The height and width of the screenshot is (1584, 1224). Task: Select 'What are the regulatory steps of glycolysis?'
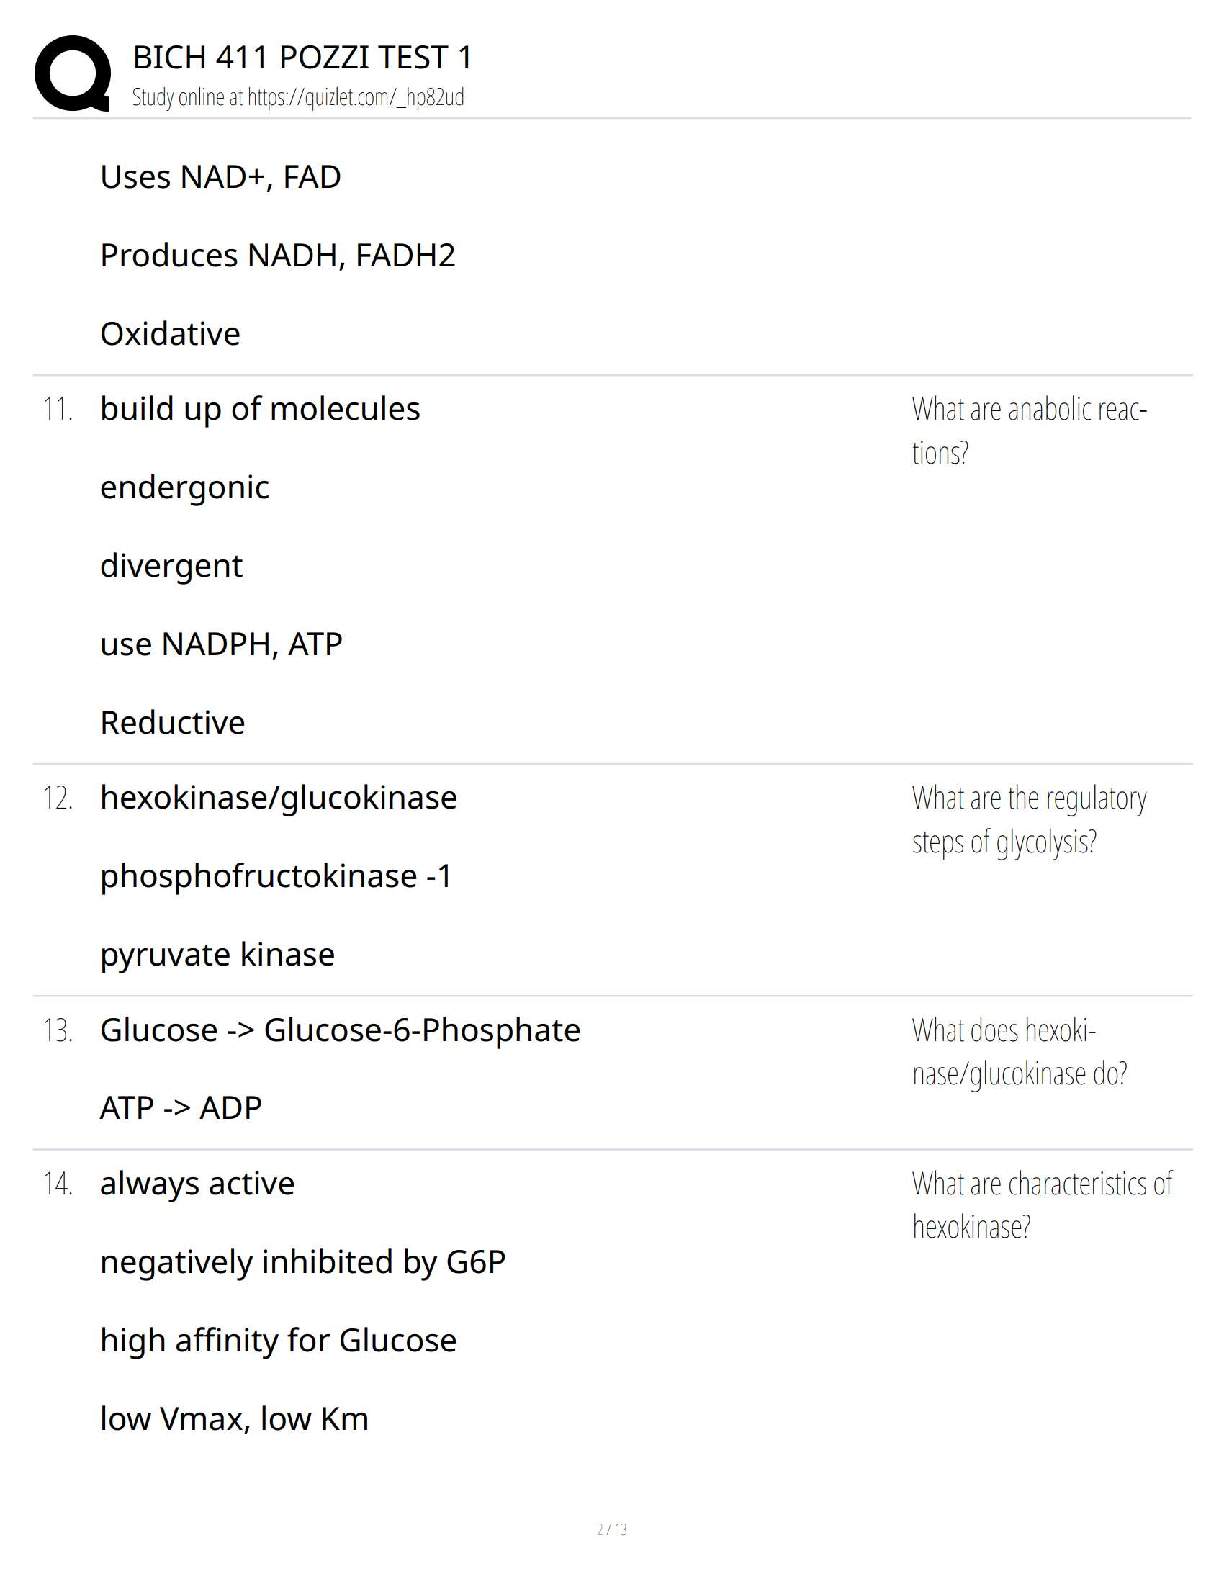point(1029,820)
